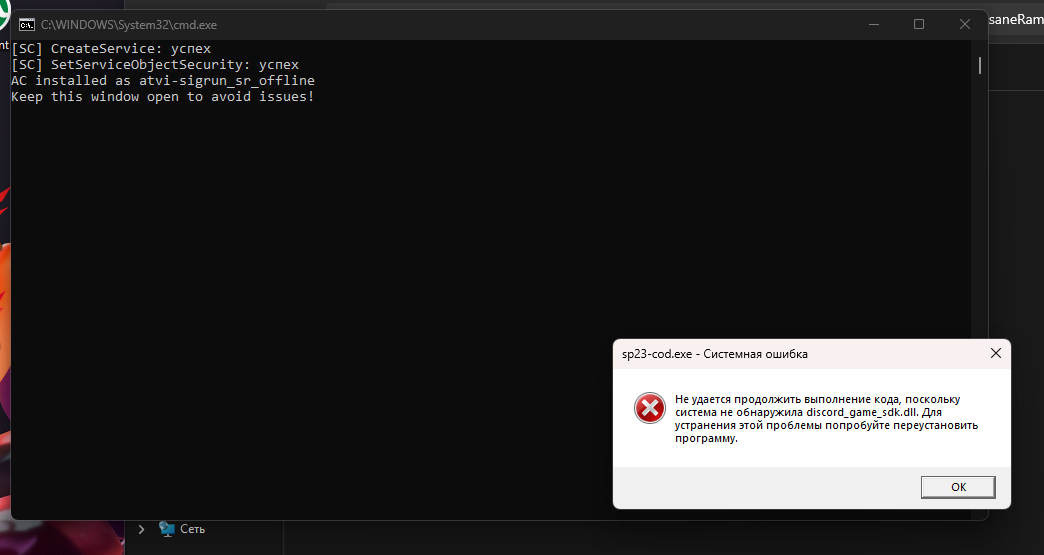Click the cmd.exe vertical scrollbar thumb
Viewport: 1044px width, 555px height.
[979, 65]
